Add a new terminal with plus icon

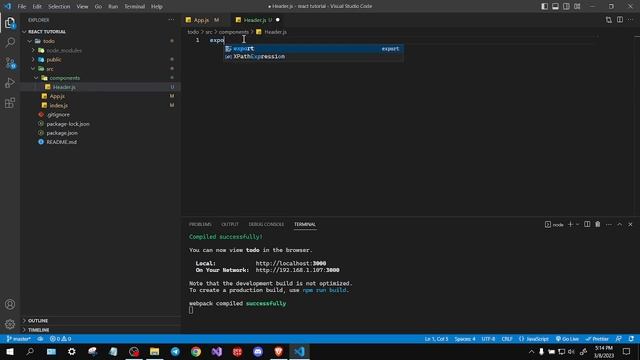[571, 224]
